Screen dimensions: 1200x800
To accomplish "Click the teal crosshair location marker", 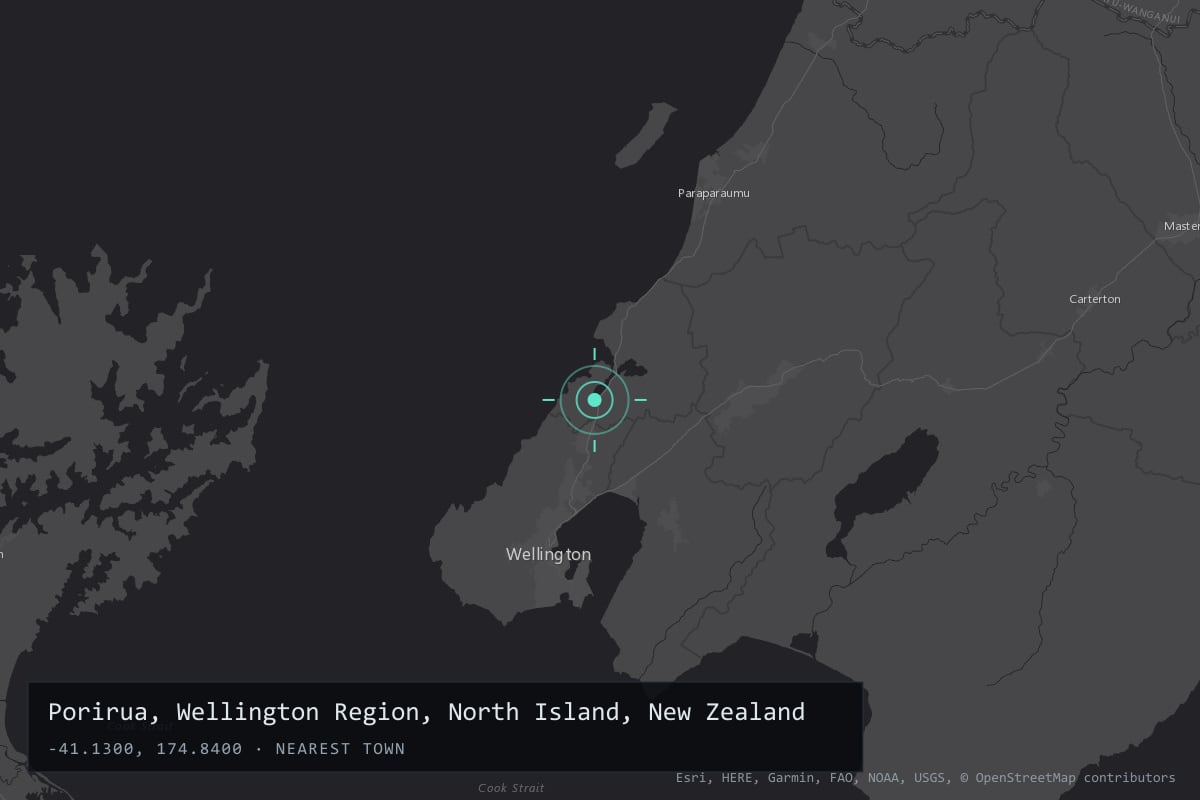I will [x=594, y=400].
